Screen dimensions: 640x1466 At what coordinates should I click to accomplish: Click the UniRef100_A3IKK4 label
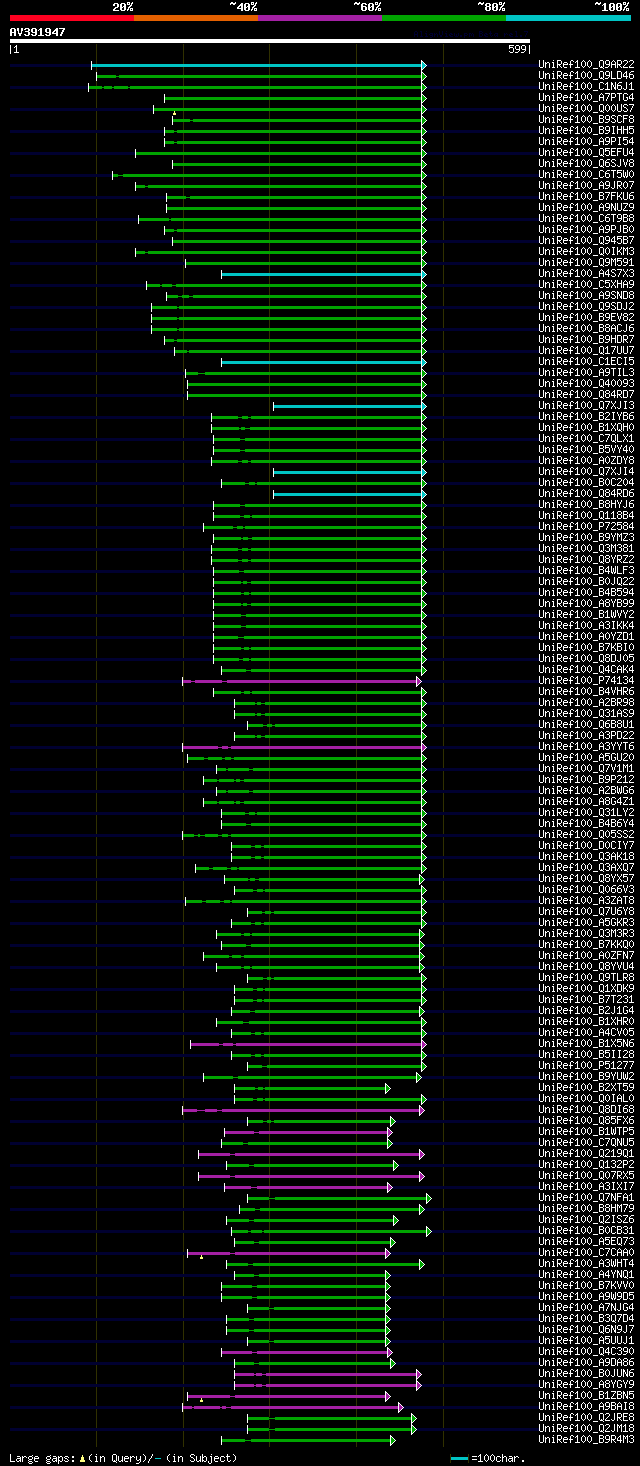pyautogui.click(x=586, y=625)
